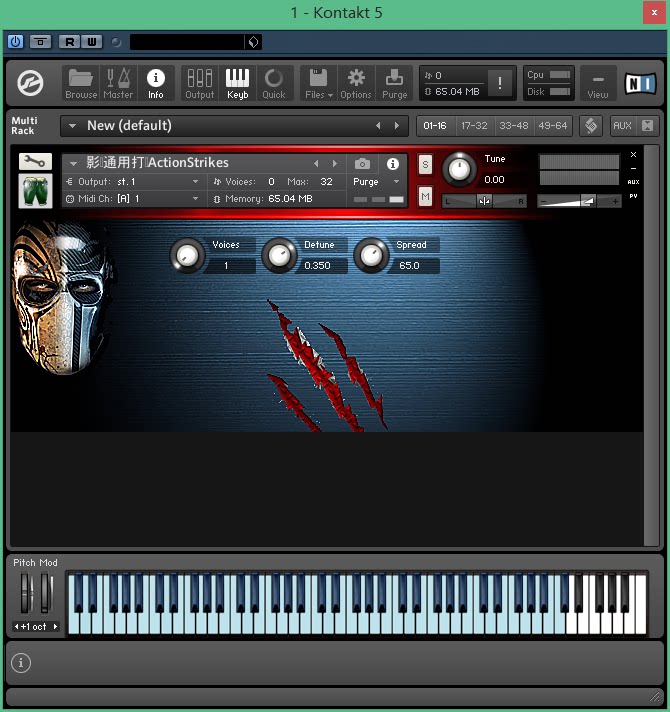Screen dimensions: 670x712
Task: Adjust the instrument volume slider
Action: click(578, 201)
